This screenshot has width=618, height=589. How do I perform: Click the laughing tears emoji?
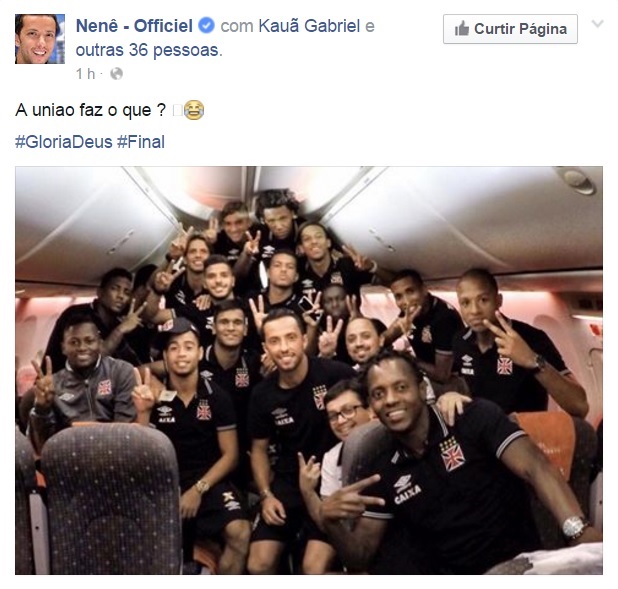click(194, 110)
